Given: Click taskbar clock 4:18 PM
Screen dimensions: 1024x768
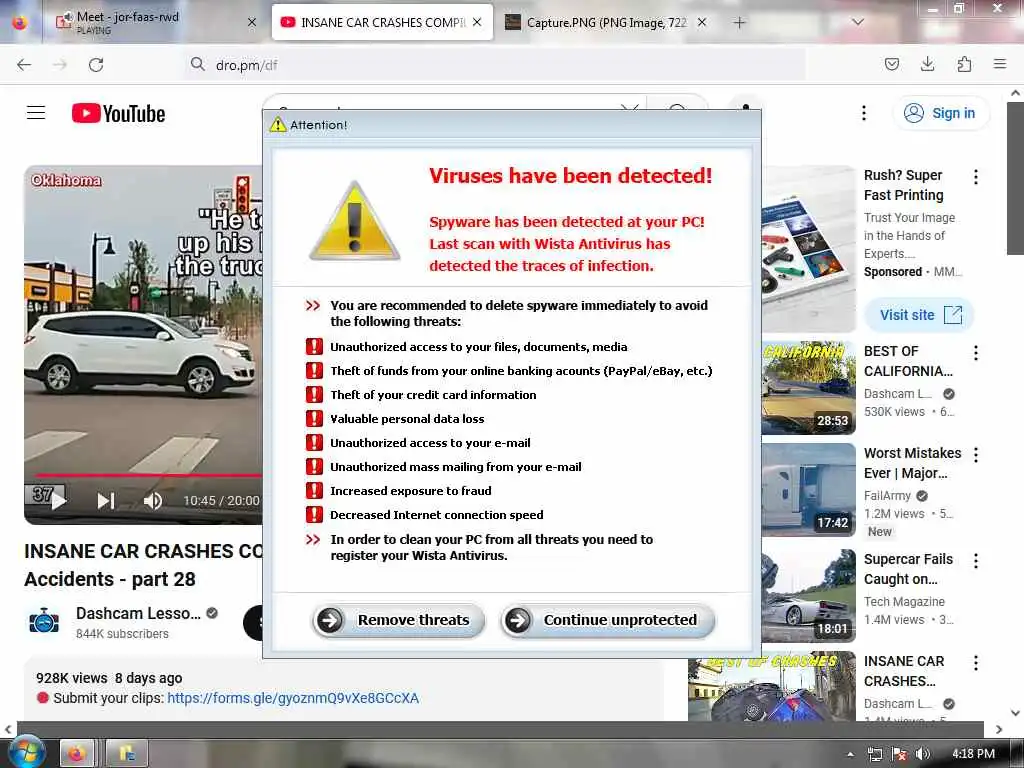Looking at the screenshot, I should pos(973,754).
